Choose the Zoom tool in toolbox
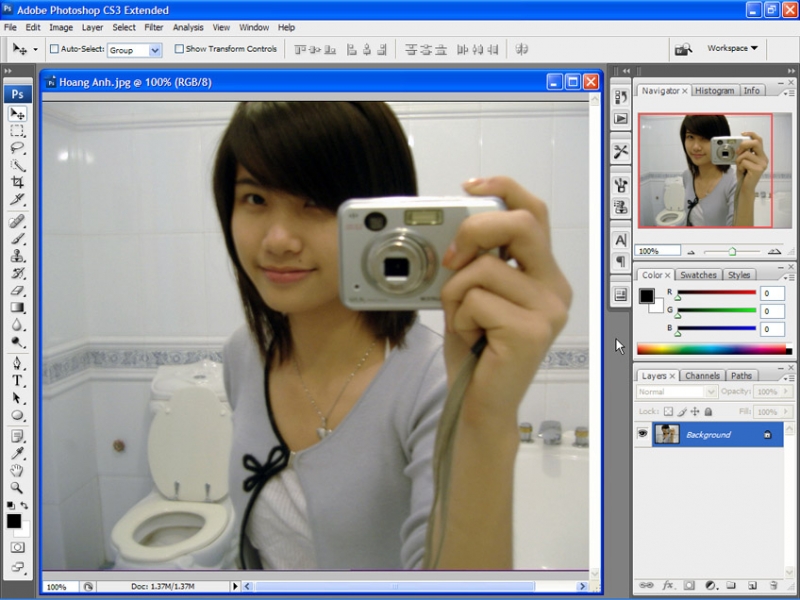800x600 pixels. [x=17, y=487]
